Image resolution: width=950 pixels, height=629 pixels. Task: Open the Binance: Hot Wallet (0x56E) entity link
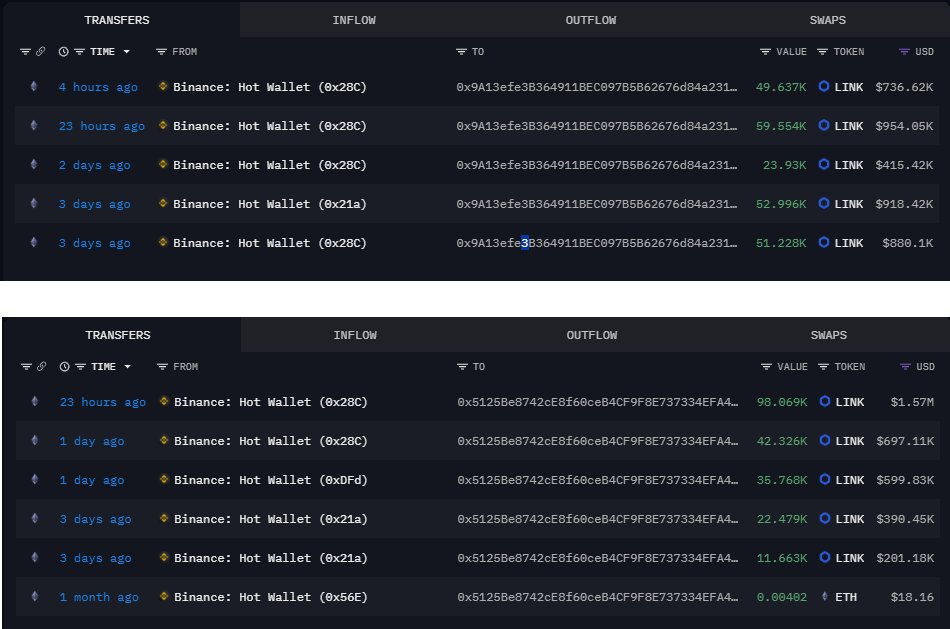(x=270, y=597)
